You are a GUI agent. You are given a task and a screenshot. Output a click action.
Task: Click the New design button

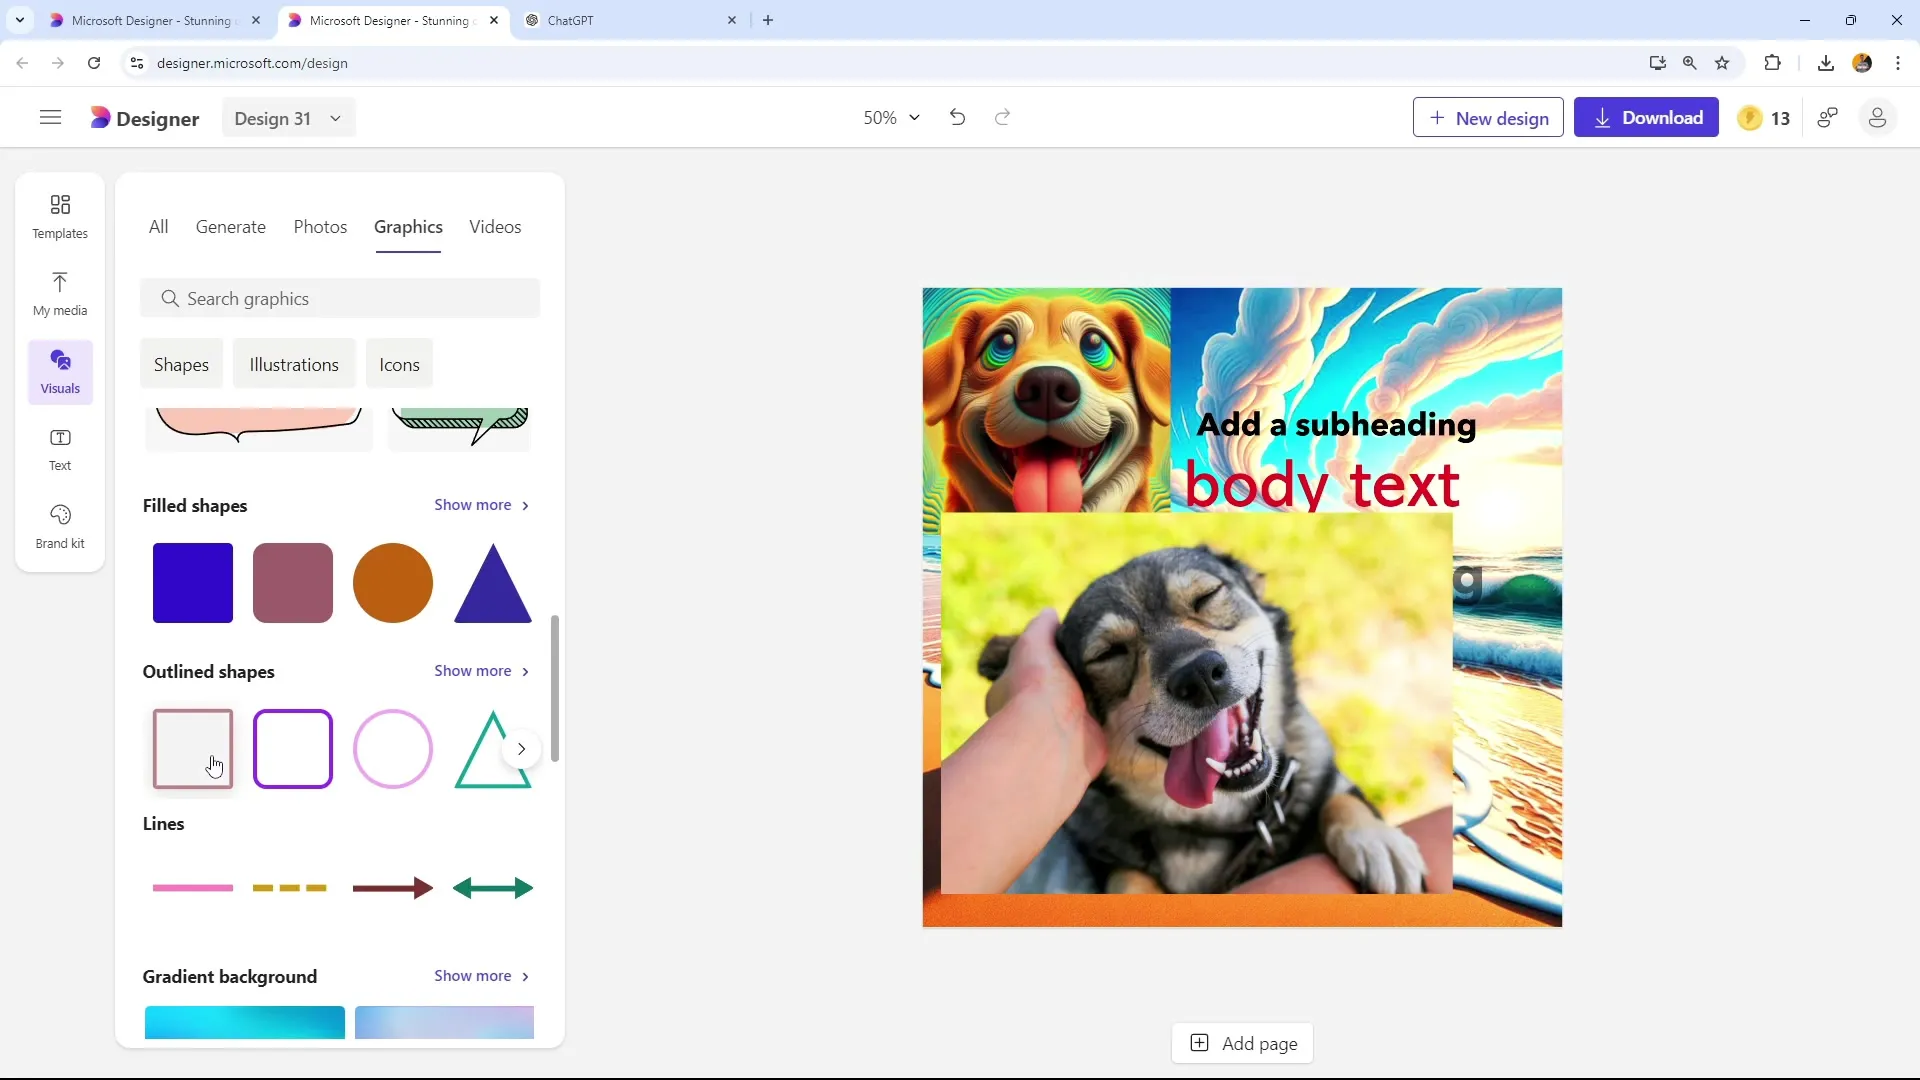(x=1488, y=118)
